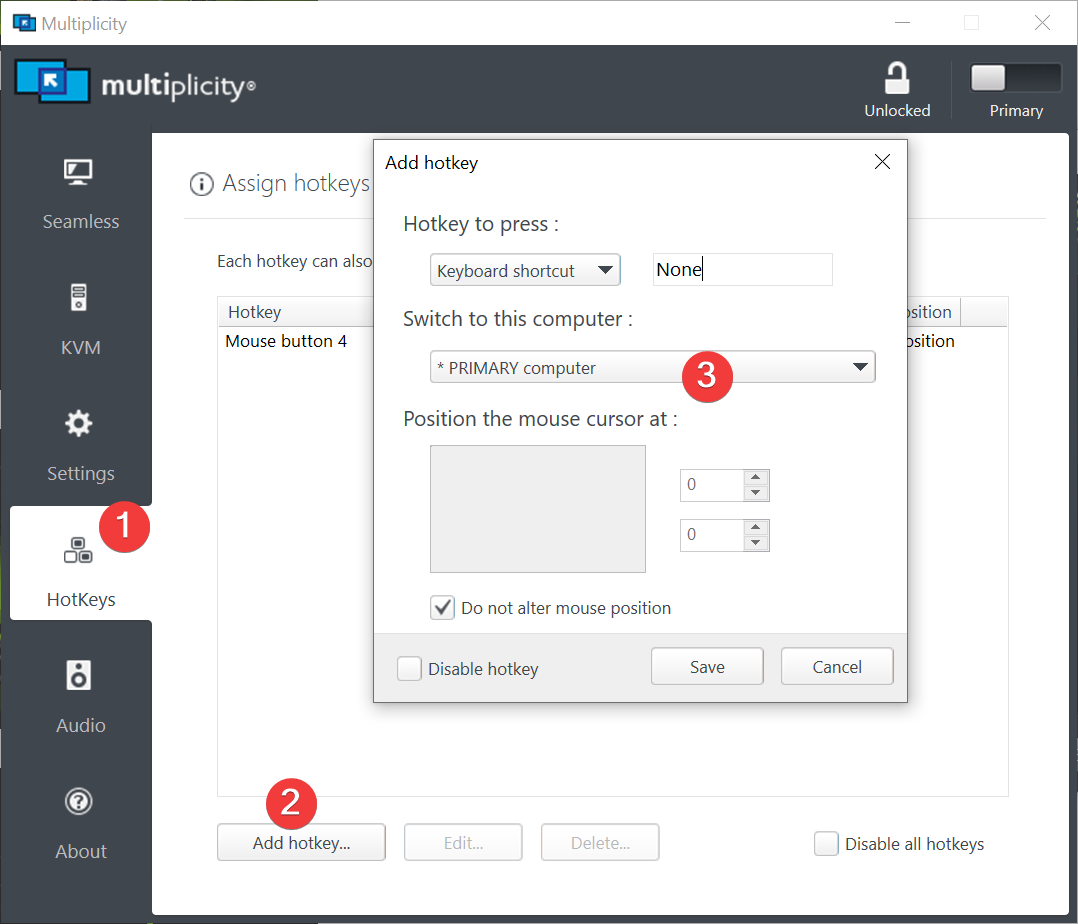Click the first cursor position number field

click(x=712, y=485)
